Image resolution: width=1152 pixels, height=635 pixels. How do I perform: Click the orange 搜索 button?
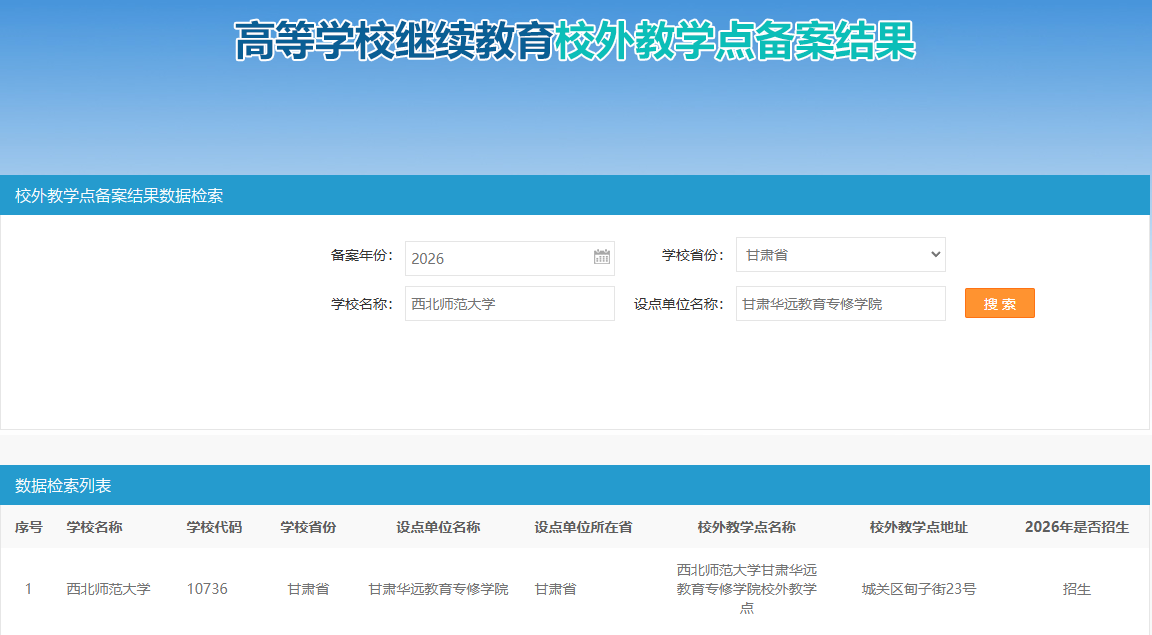[999, 304]
